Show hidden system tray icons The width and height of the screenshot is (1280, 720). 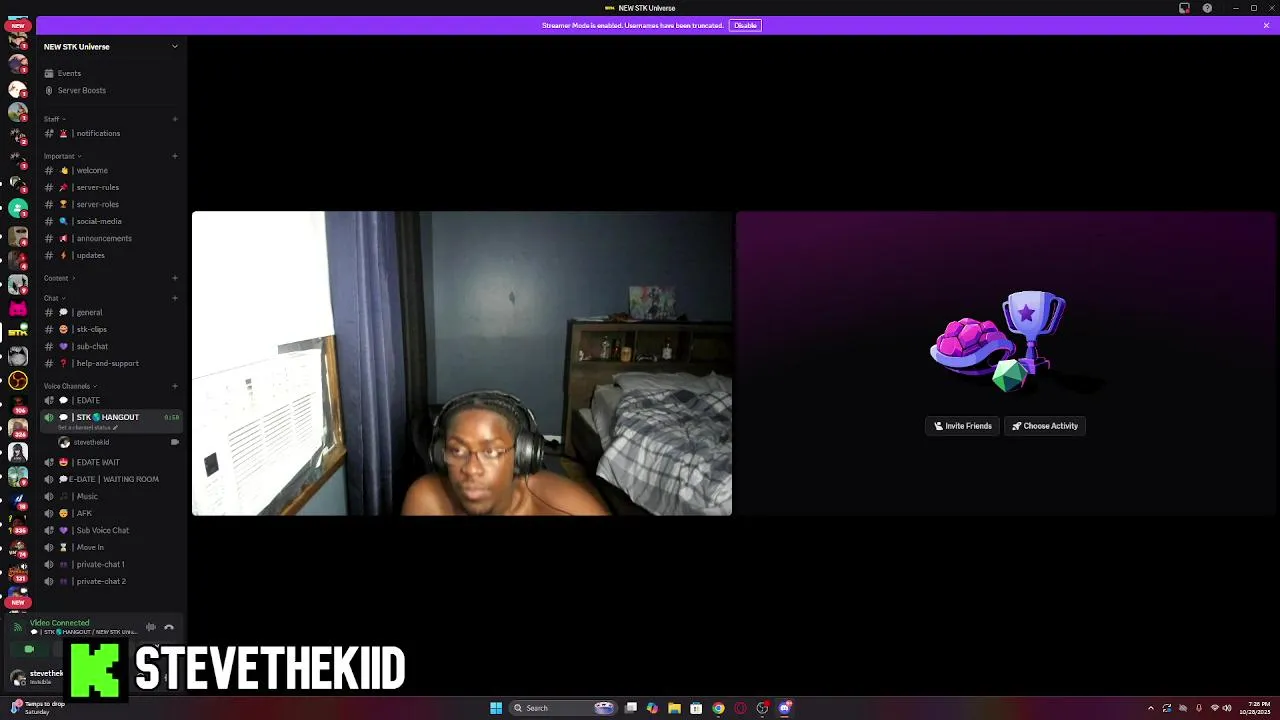point(1150,708)
